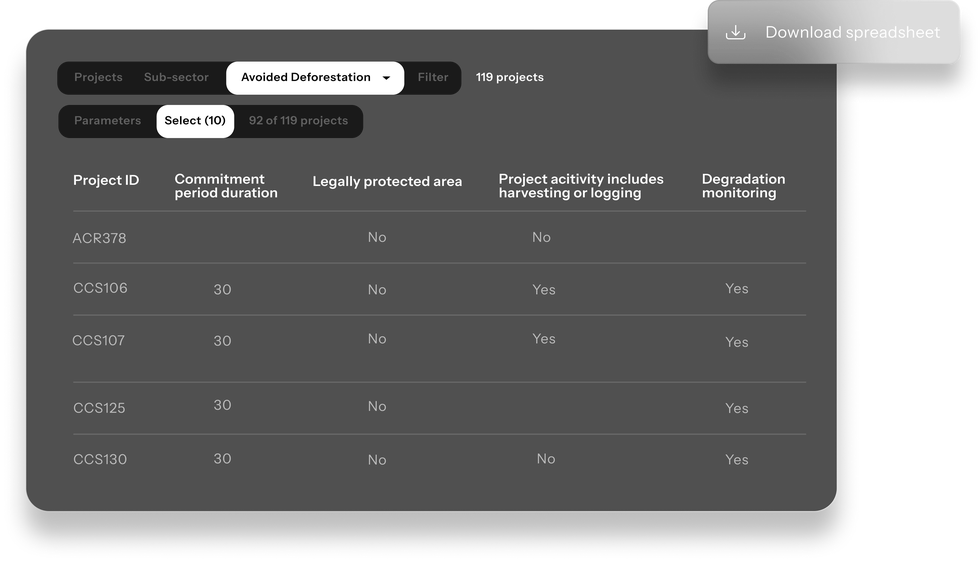Click Legally protected area column header
This screenshot has width=980, height=561.
coord(387,182)
